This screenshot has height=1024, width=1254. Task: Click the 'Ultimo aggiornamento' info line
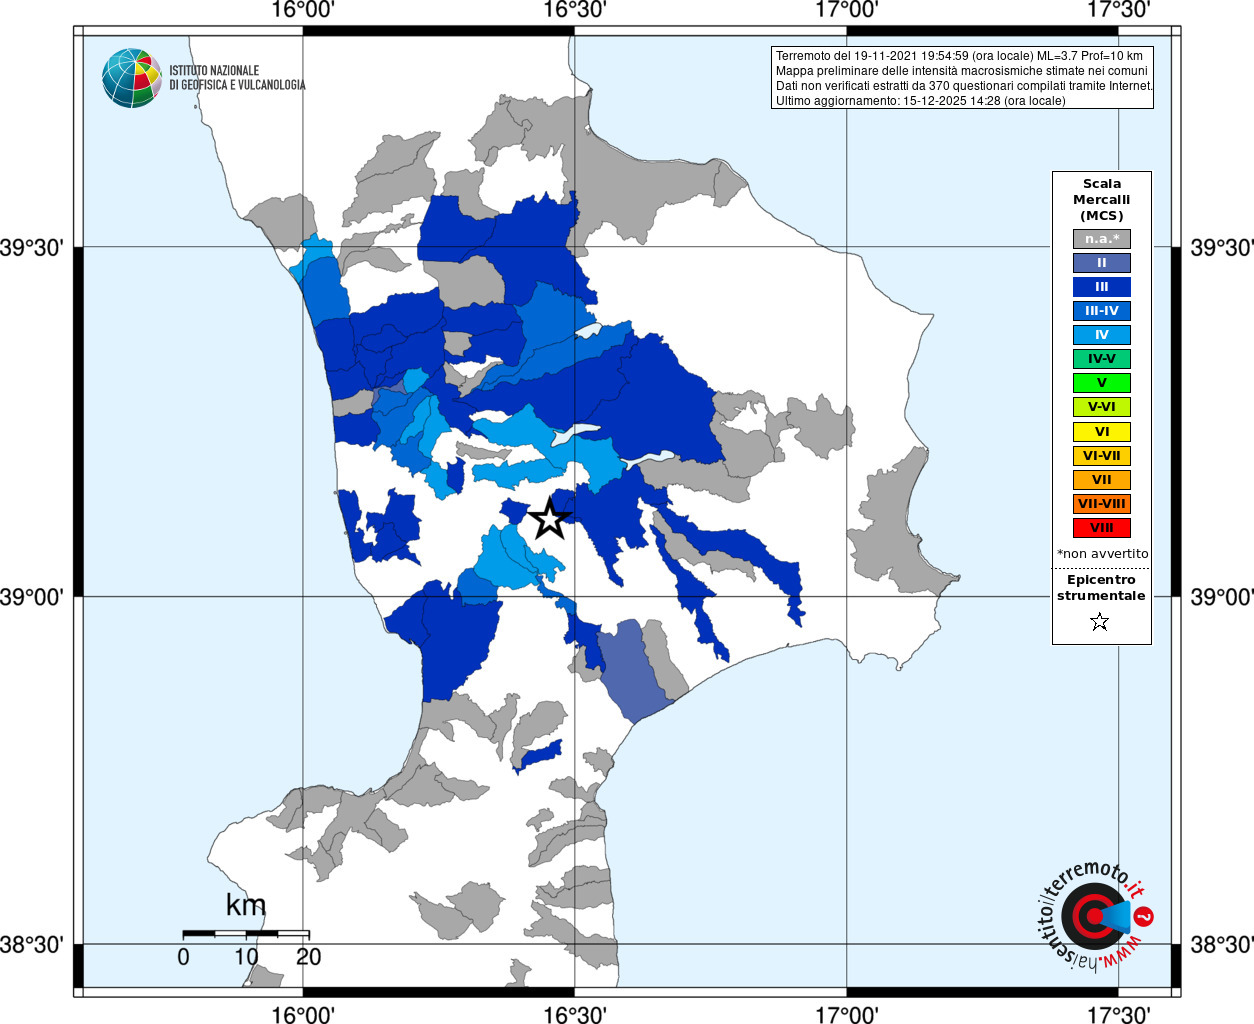[x=921, y=101]
